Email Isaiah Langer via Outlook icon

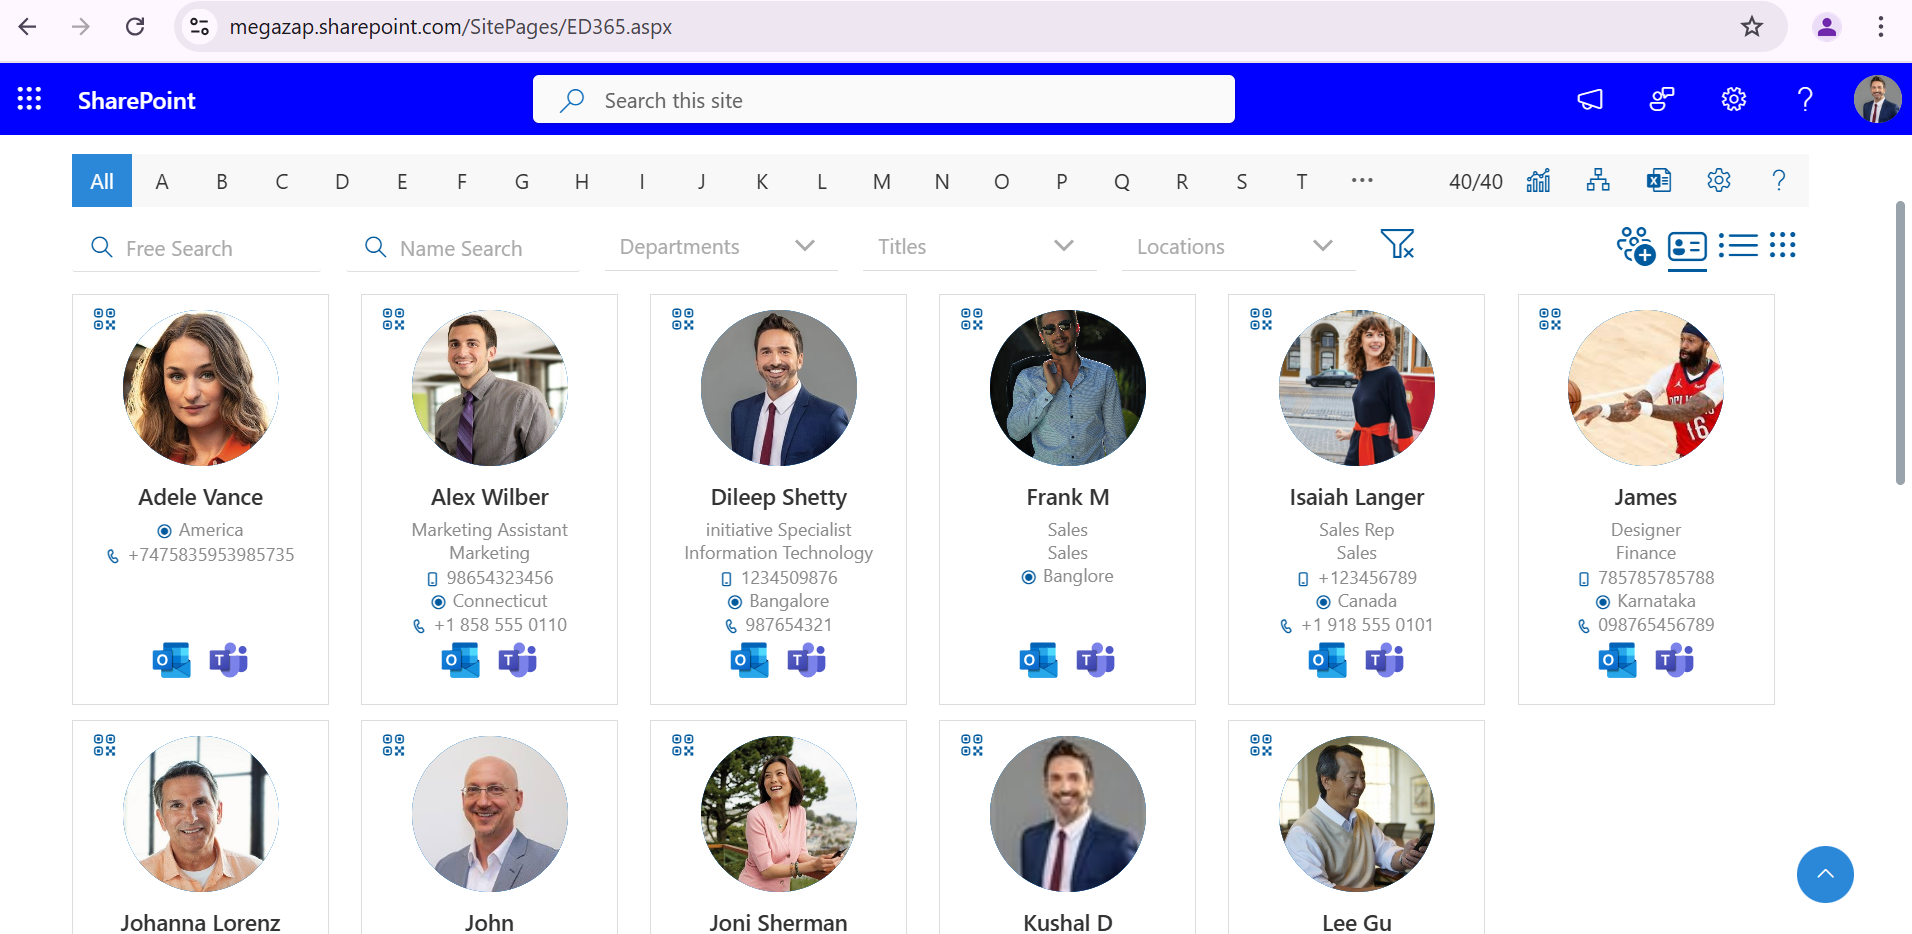[1328, 660]
